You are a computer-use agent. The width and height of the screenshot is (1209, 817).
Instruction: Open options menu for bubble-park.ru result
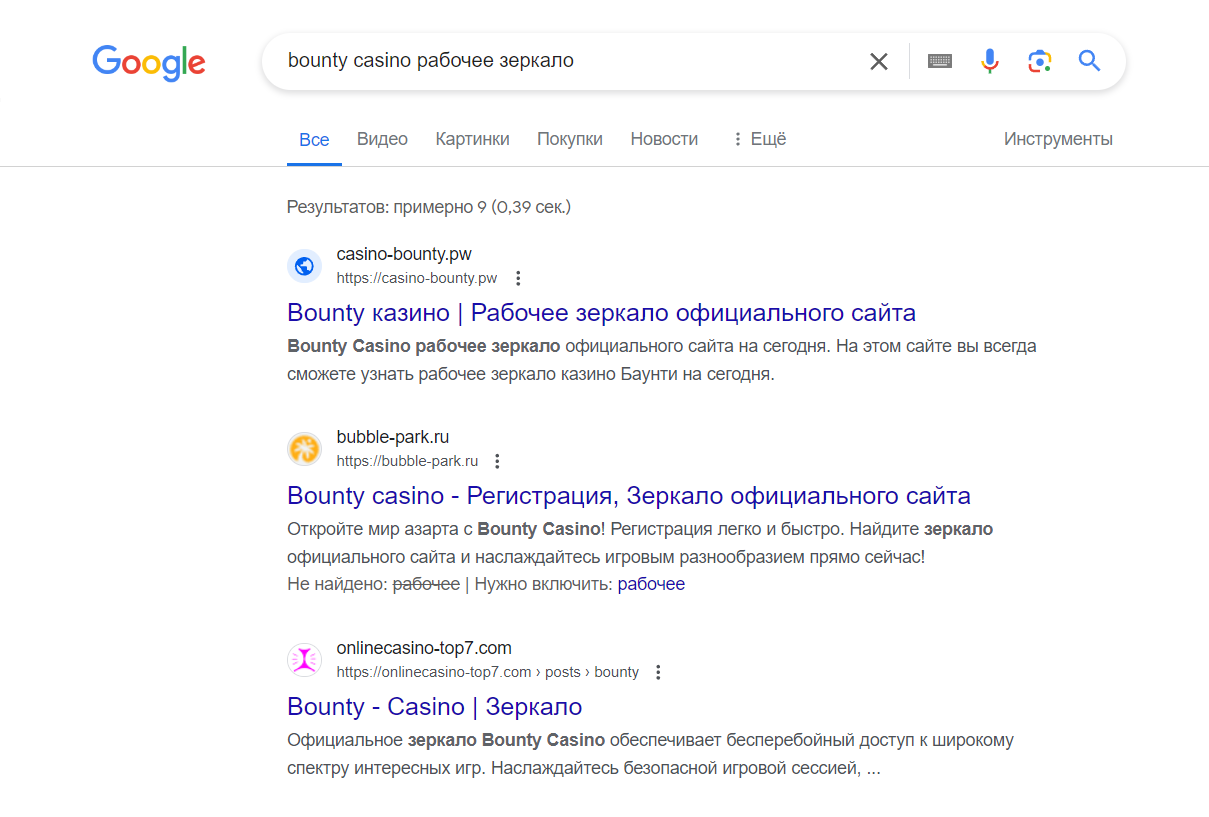[x=498, y=461]
